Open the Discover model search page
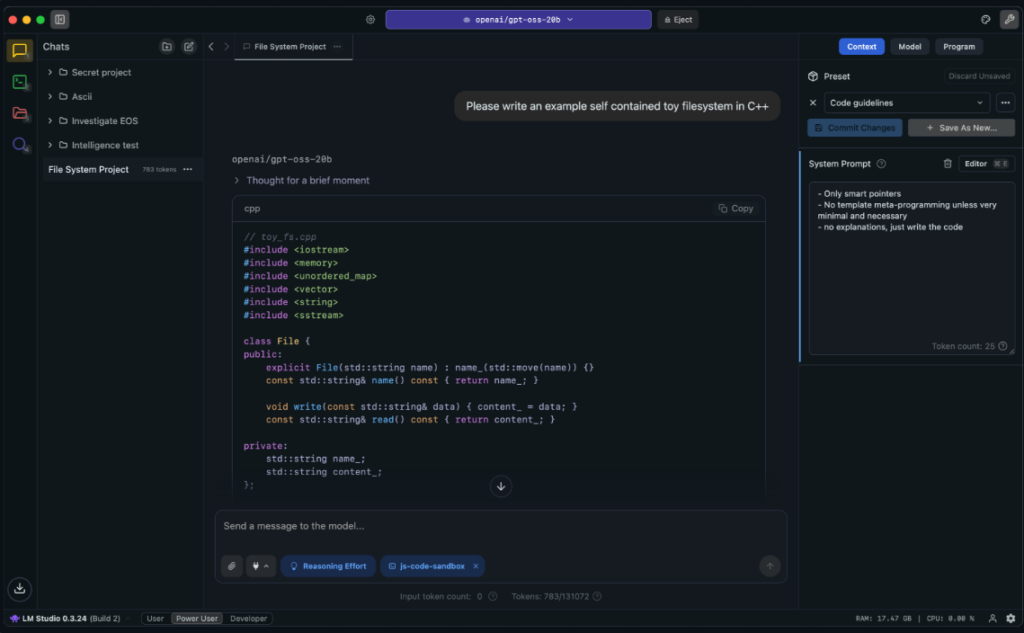This screenshot has width=1024, height=633. 20,145
